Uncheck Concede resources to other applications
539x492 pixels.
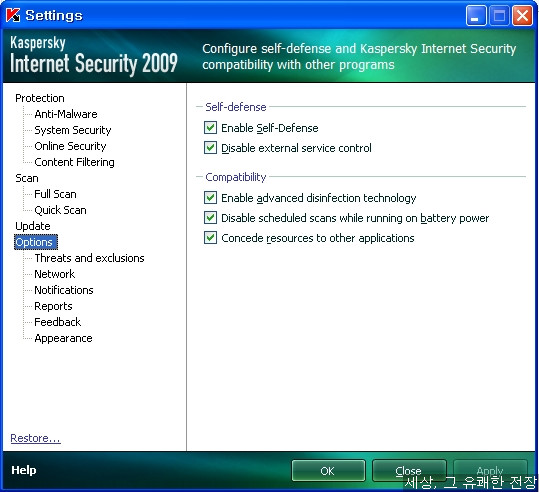click(210, 238)
